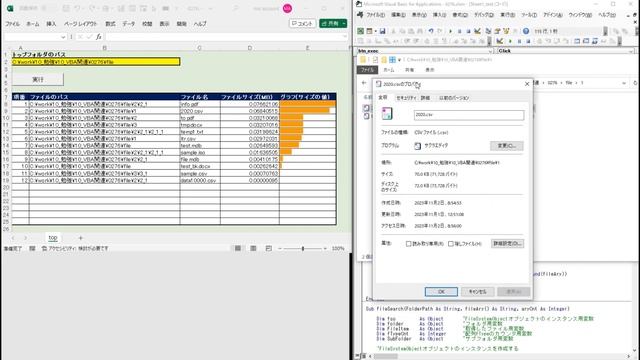640x360 pixels.
Task: Open the デバッグ menu in VBA editor
Action: pos(484,15)
